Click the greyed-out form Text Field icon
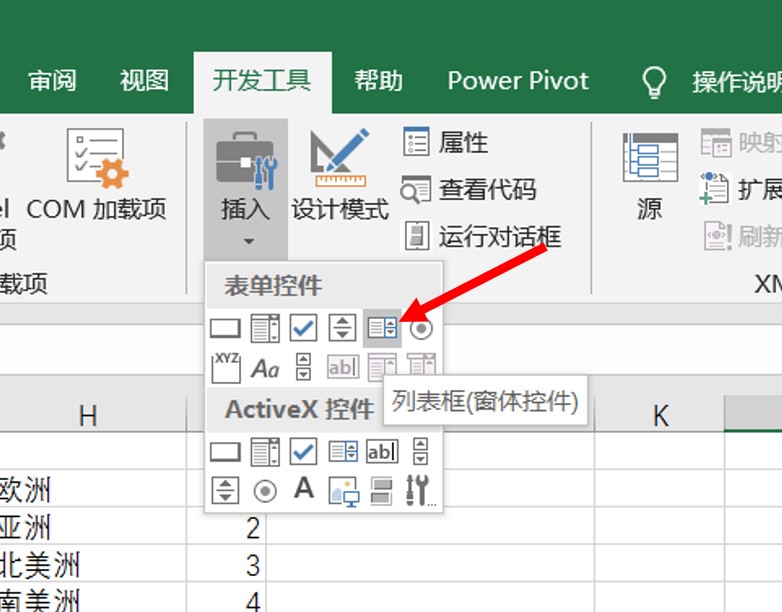The height and width of the screenshot is (612, 782). click(x=343, y=368)
